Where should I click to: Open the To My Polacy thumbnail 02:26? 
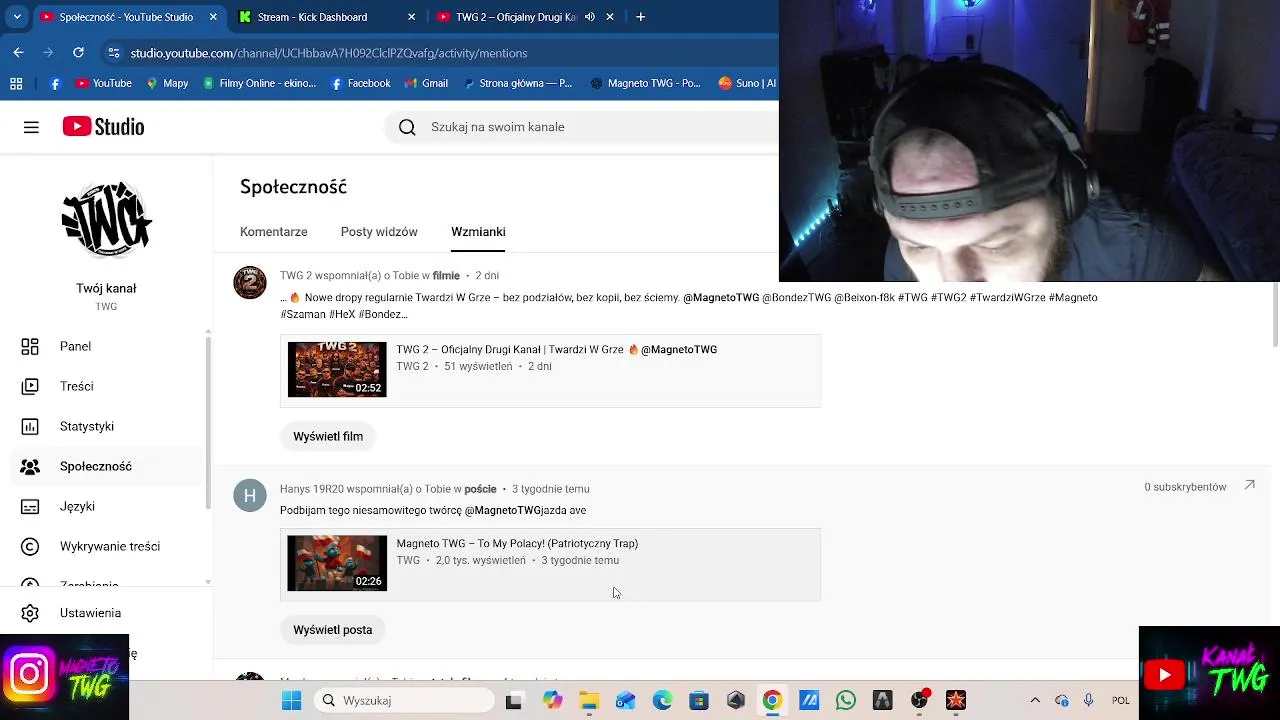tap(337, 563)
